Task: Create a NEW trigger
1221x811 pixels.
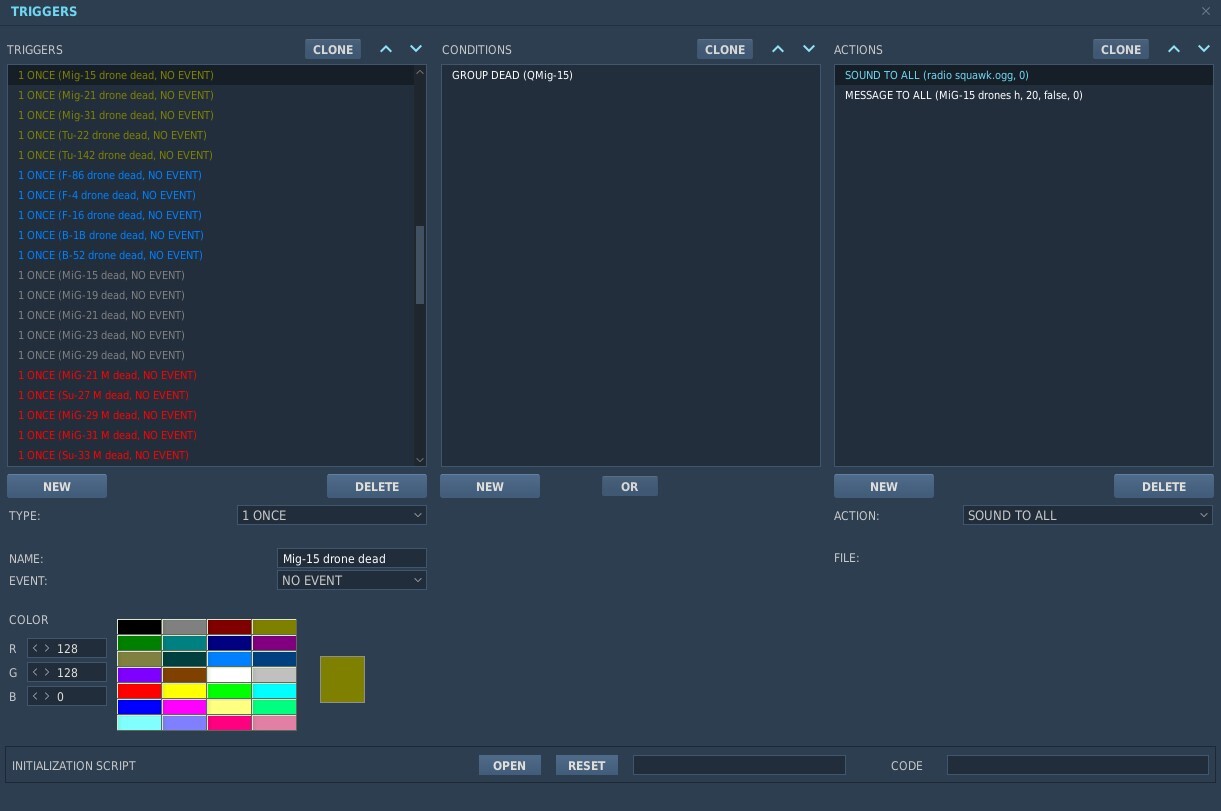Action: tap(57, 486)
